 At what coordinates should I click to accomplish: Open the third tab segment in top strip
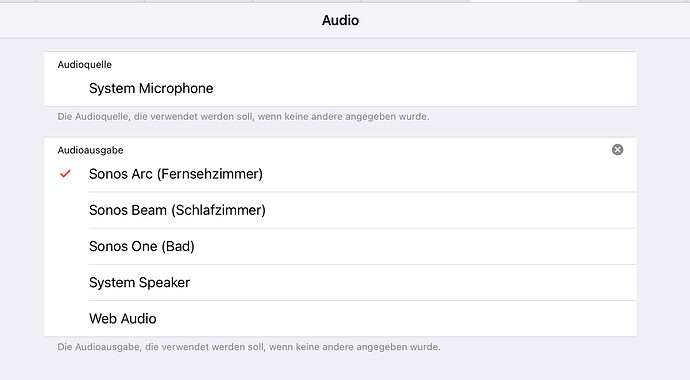(x=198, y=1)
